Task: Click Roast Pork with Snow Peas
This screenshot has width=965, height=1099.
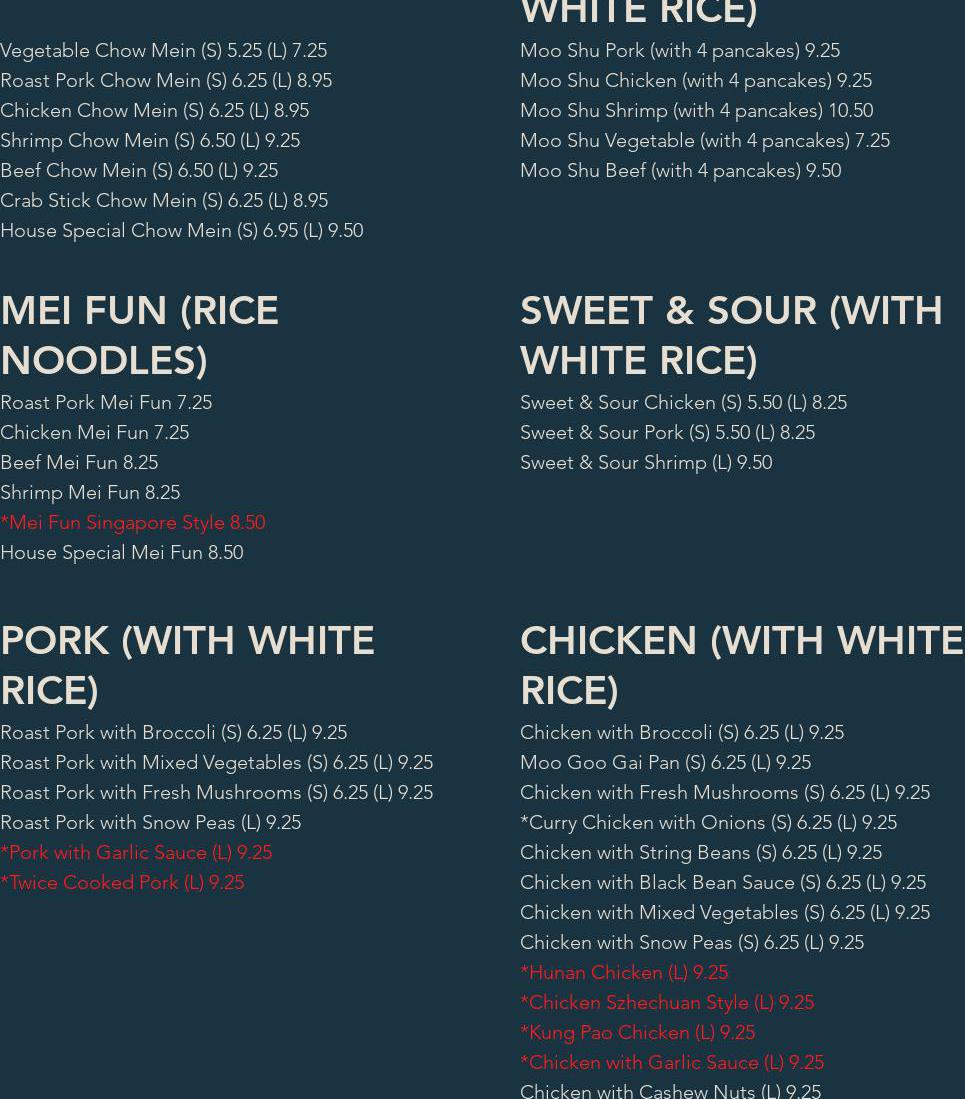Action: click(x=150, y=823)
